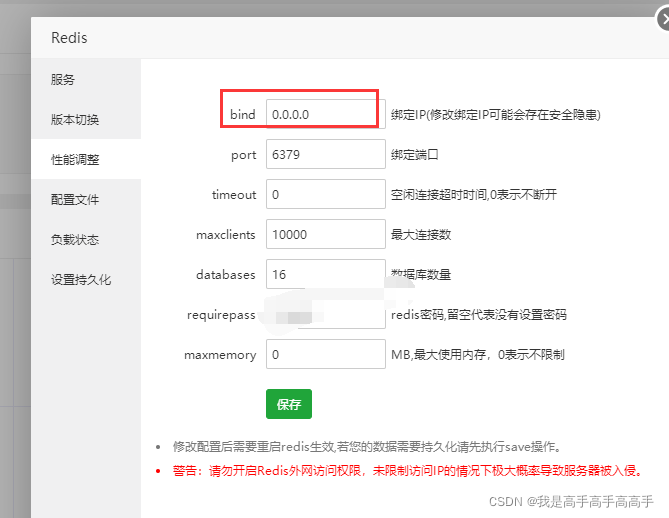
Task: Click the timeout field label
Action: coord(234,195)
